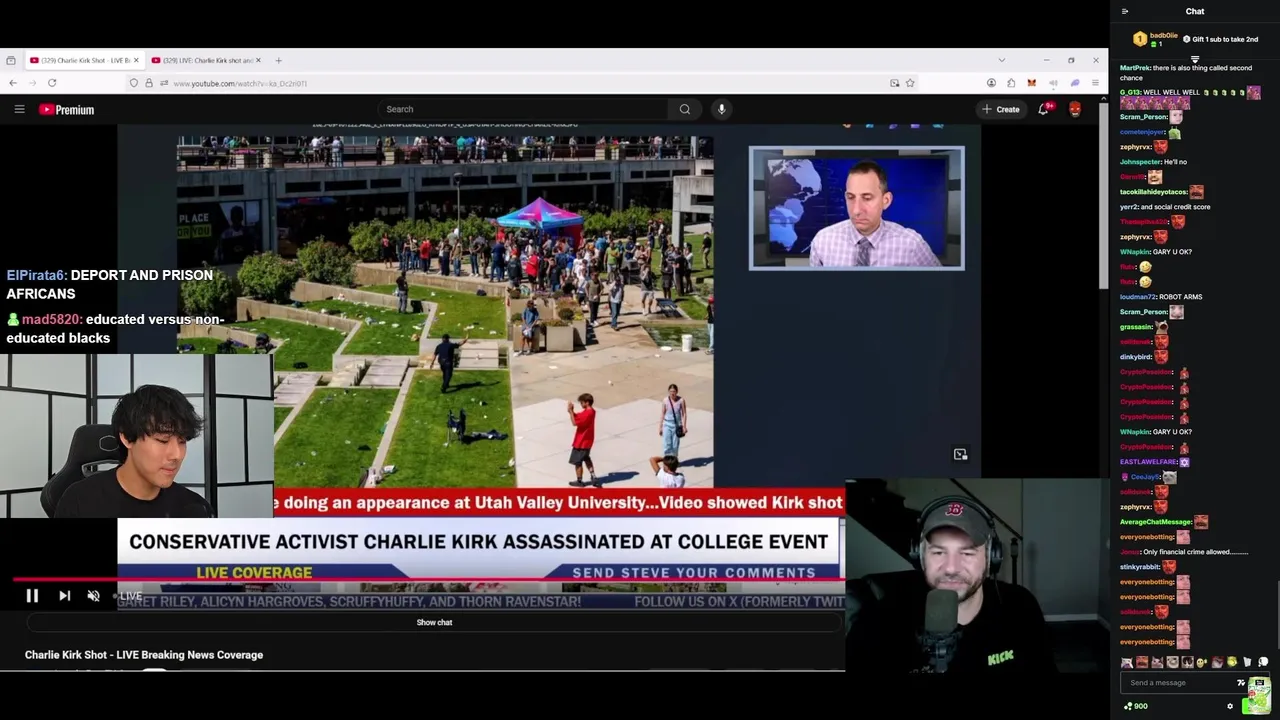Skip to the next video
This screenshot has height=720, width=1280.
click(64, 596)
